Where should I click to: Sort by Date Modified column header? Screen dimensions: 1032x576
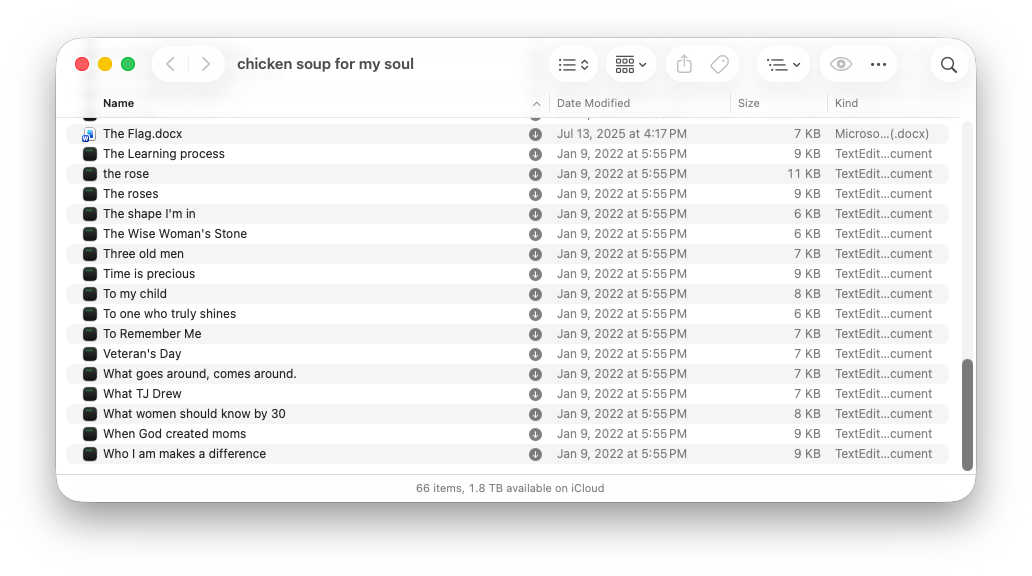[593, 103]
